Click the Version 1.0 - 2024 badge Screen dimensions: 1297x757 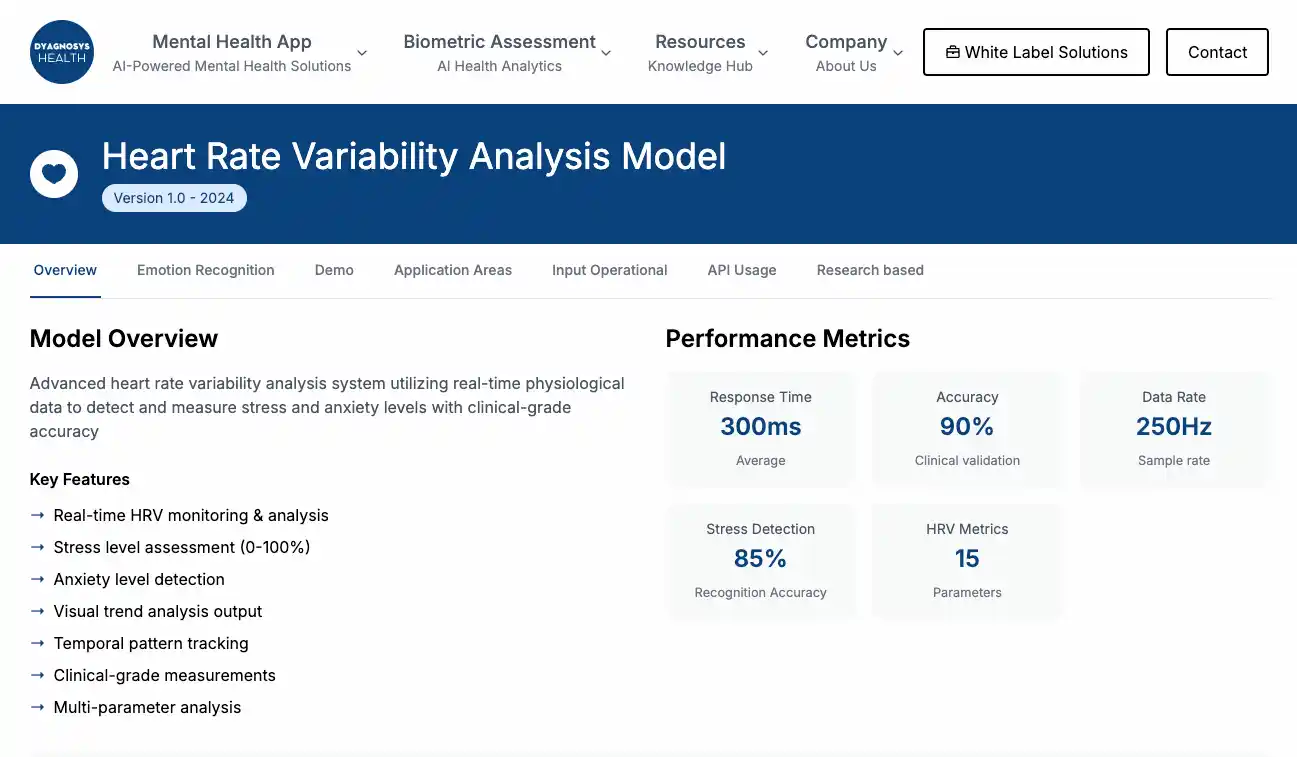(174, 198)
